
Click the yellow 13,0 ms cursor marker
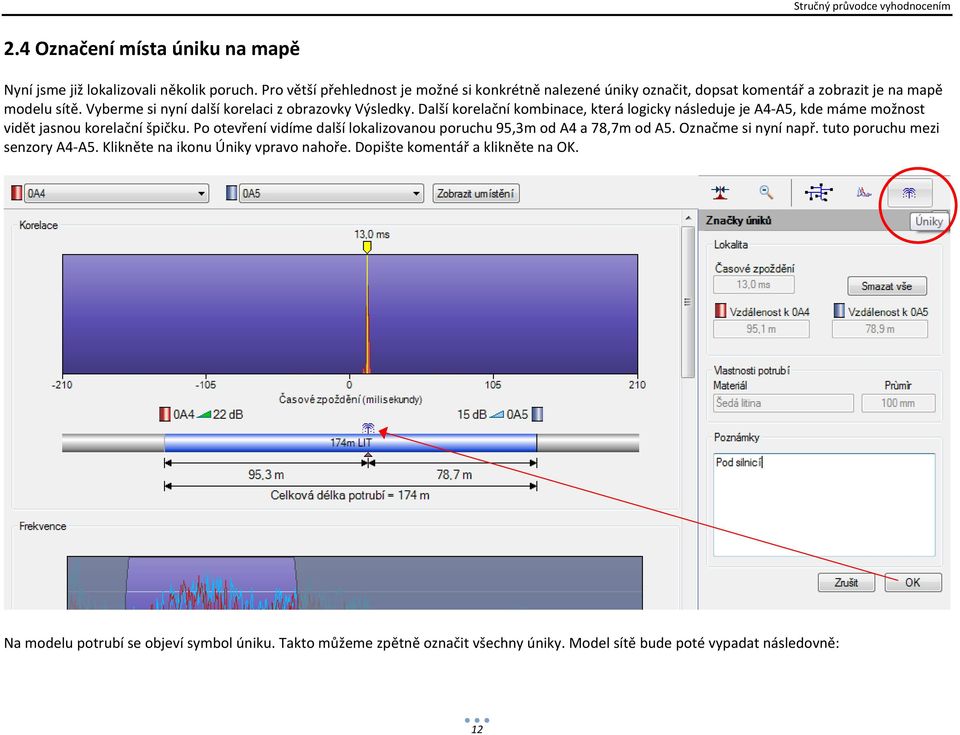(x=367, y=247)
